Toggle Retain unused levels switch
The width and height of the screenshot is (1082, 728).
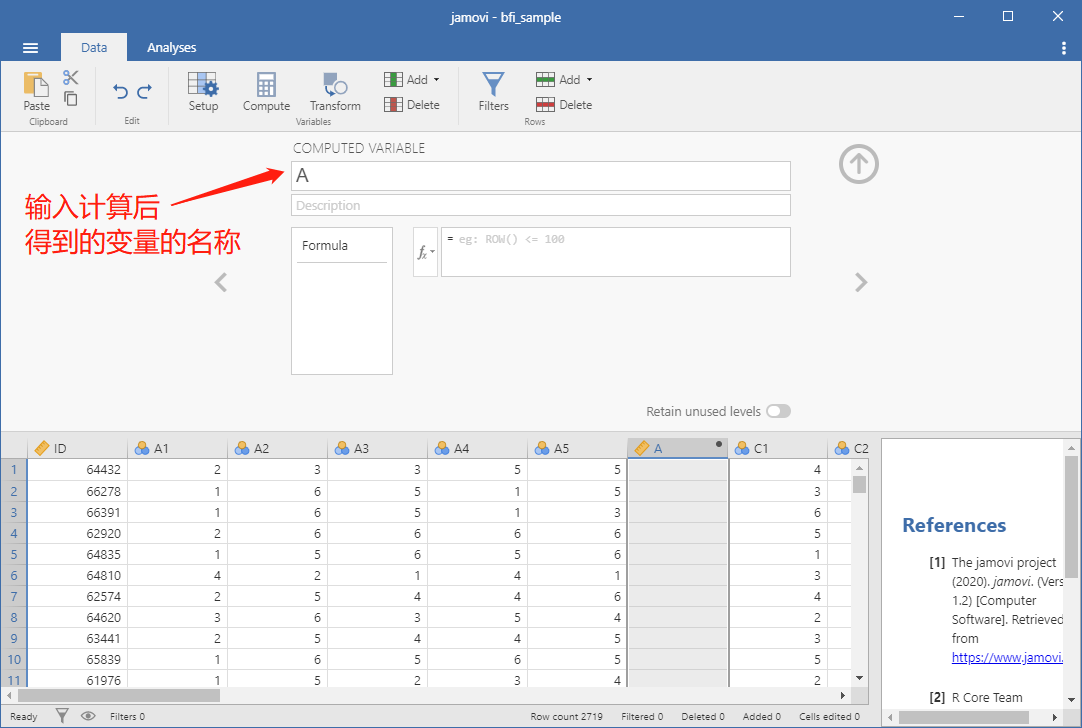tap(778, 411)
